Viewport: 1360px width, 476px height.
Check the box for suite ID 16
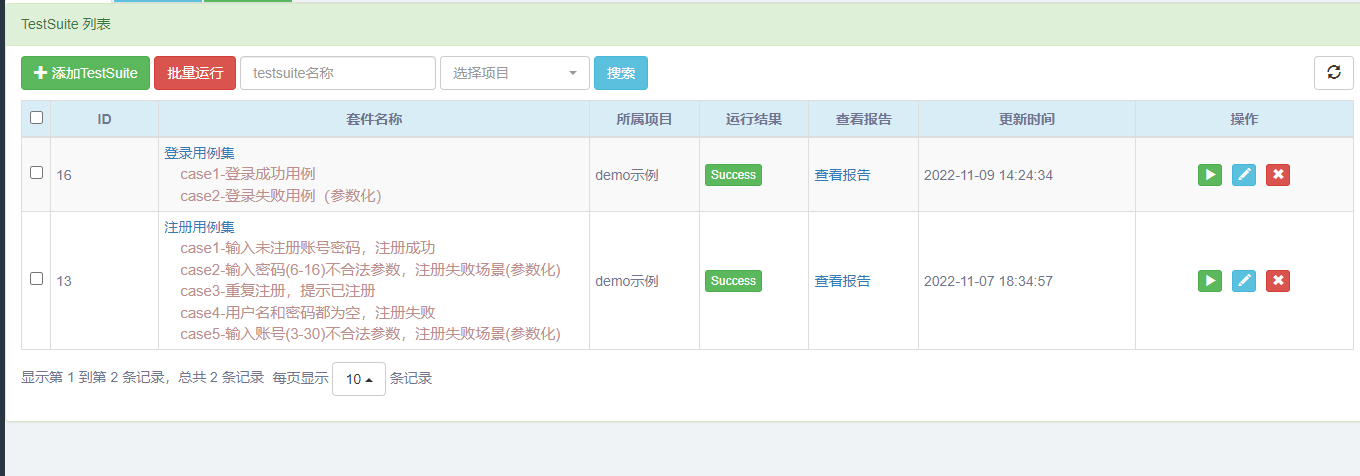(x=37, y=173)
